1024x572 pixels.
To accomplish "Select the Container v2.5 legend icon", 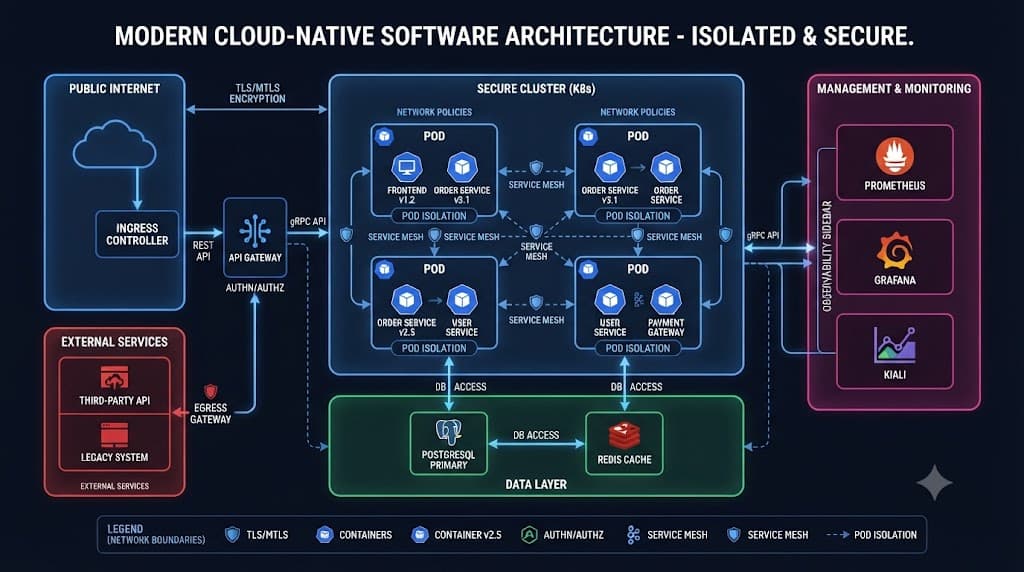I will coord(420,535).
